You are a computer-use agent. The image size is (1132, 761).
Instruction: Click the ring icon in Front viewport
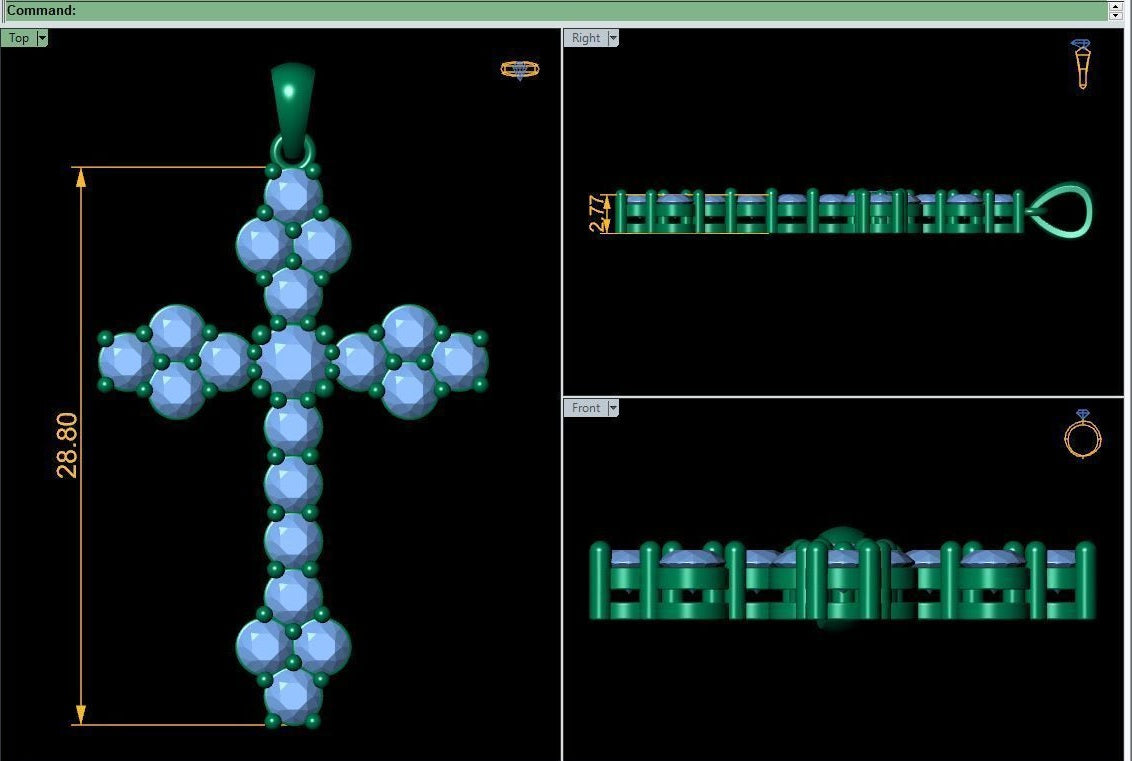(1082, 434)
